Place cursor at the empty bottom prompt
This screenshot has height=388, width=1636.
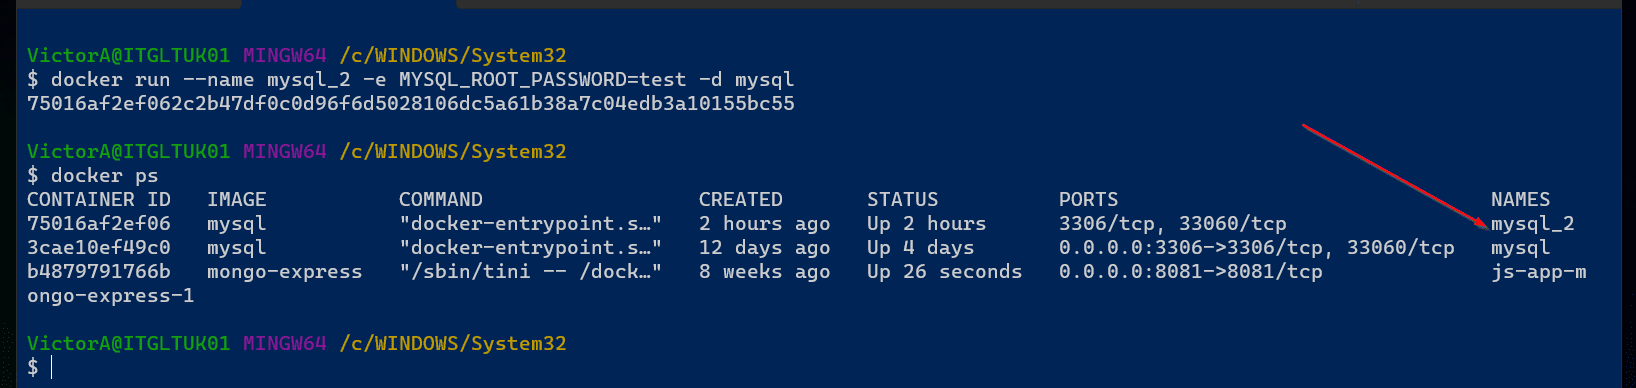click(52, 368)
